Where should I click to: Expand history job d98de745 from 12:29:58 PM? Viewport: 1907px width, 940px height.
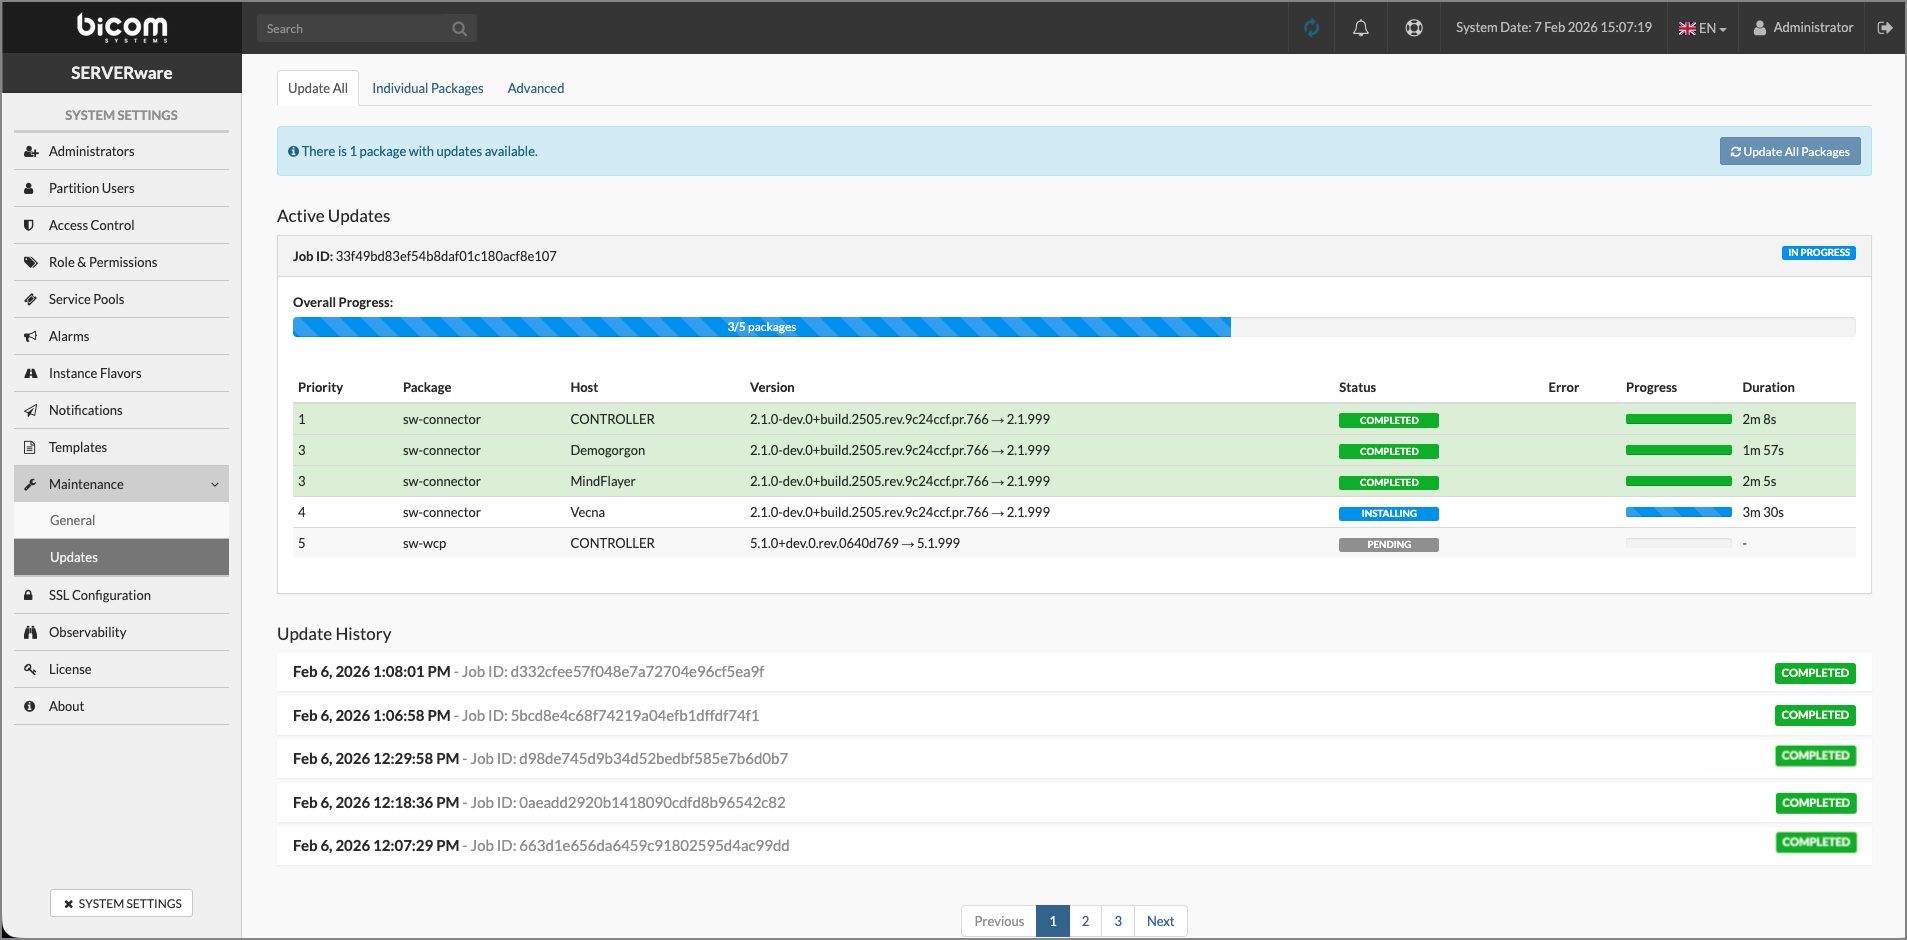point(1074,759)
